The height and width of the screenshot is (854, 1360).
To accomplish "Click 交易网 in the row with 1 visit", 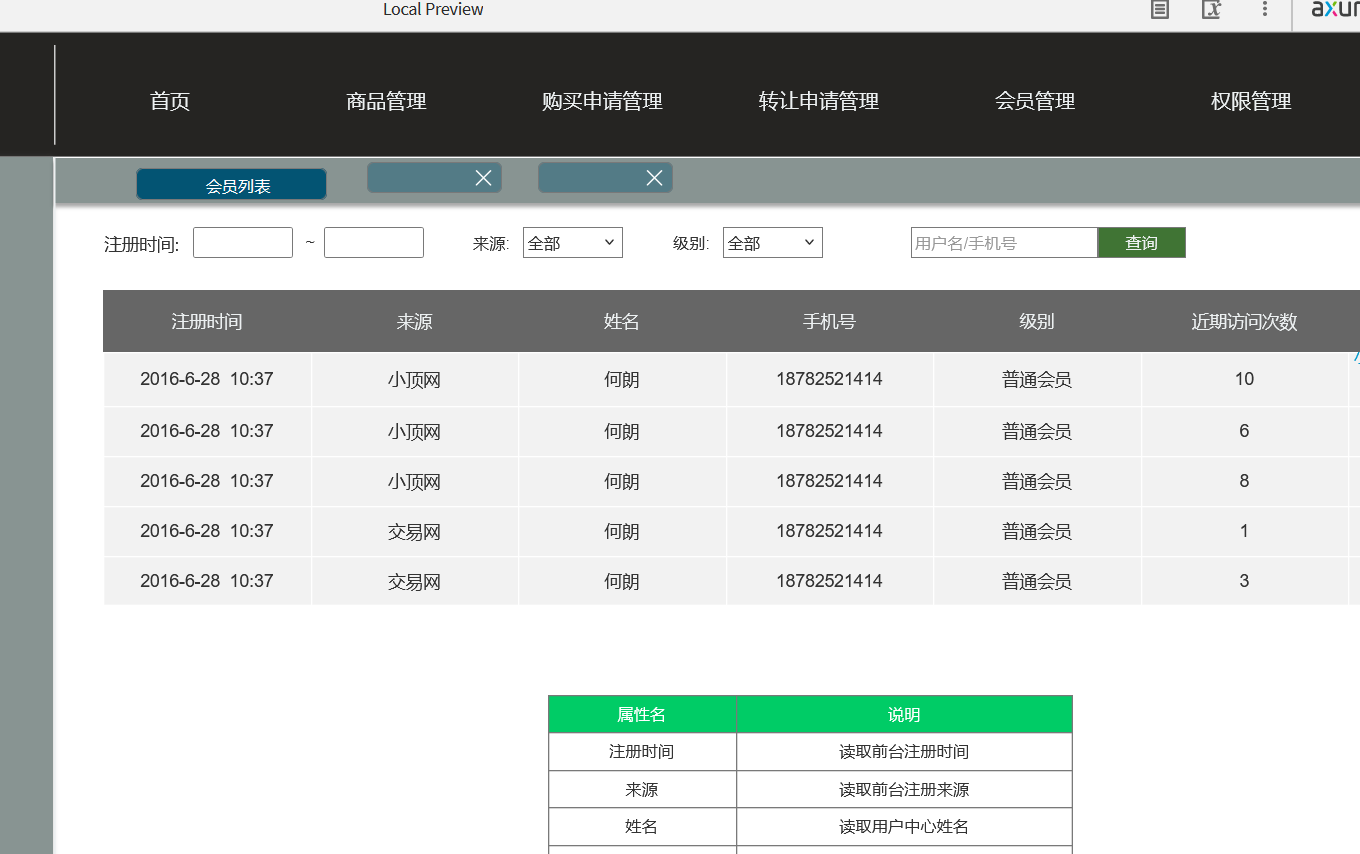I will click(414, 532).
